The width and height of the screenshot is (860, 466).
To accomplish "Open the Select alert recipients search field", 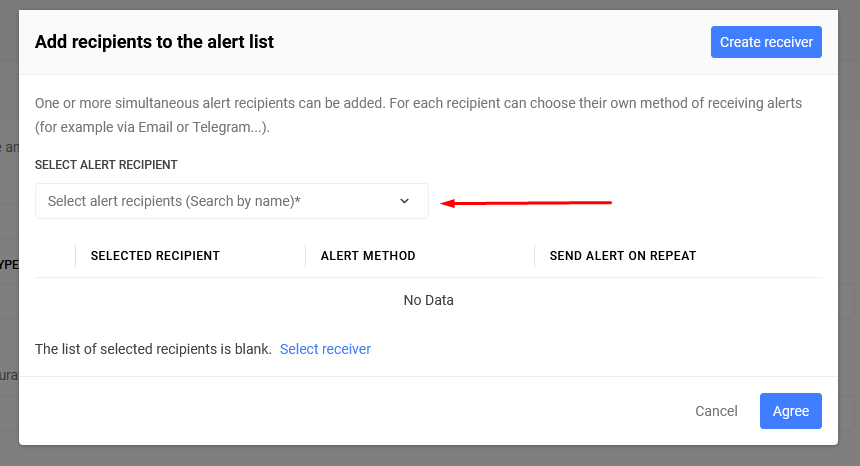I will point(231,201).
